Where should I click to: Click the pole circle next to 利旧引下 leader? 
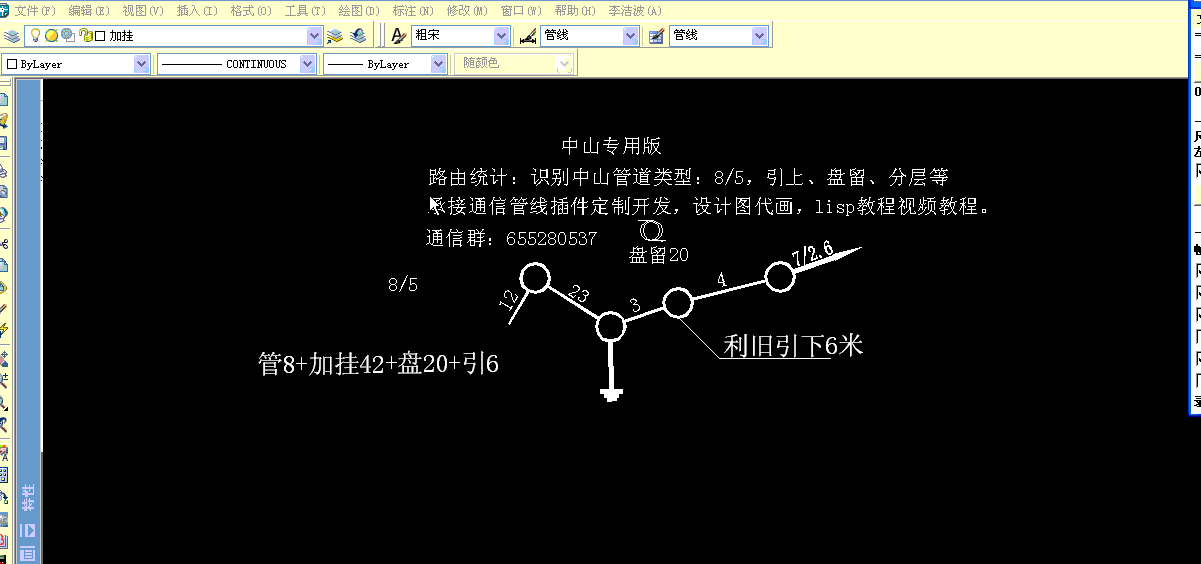(677, 302)
